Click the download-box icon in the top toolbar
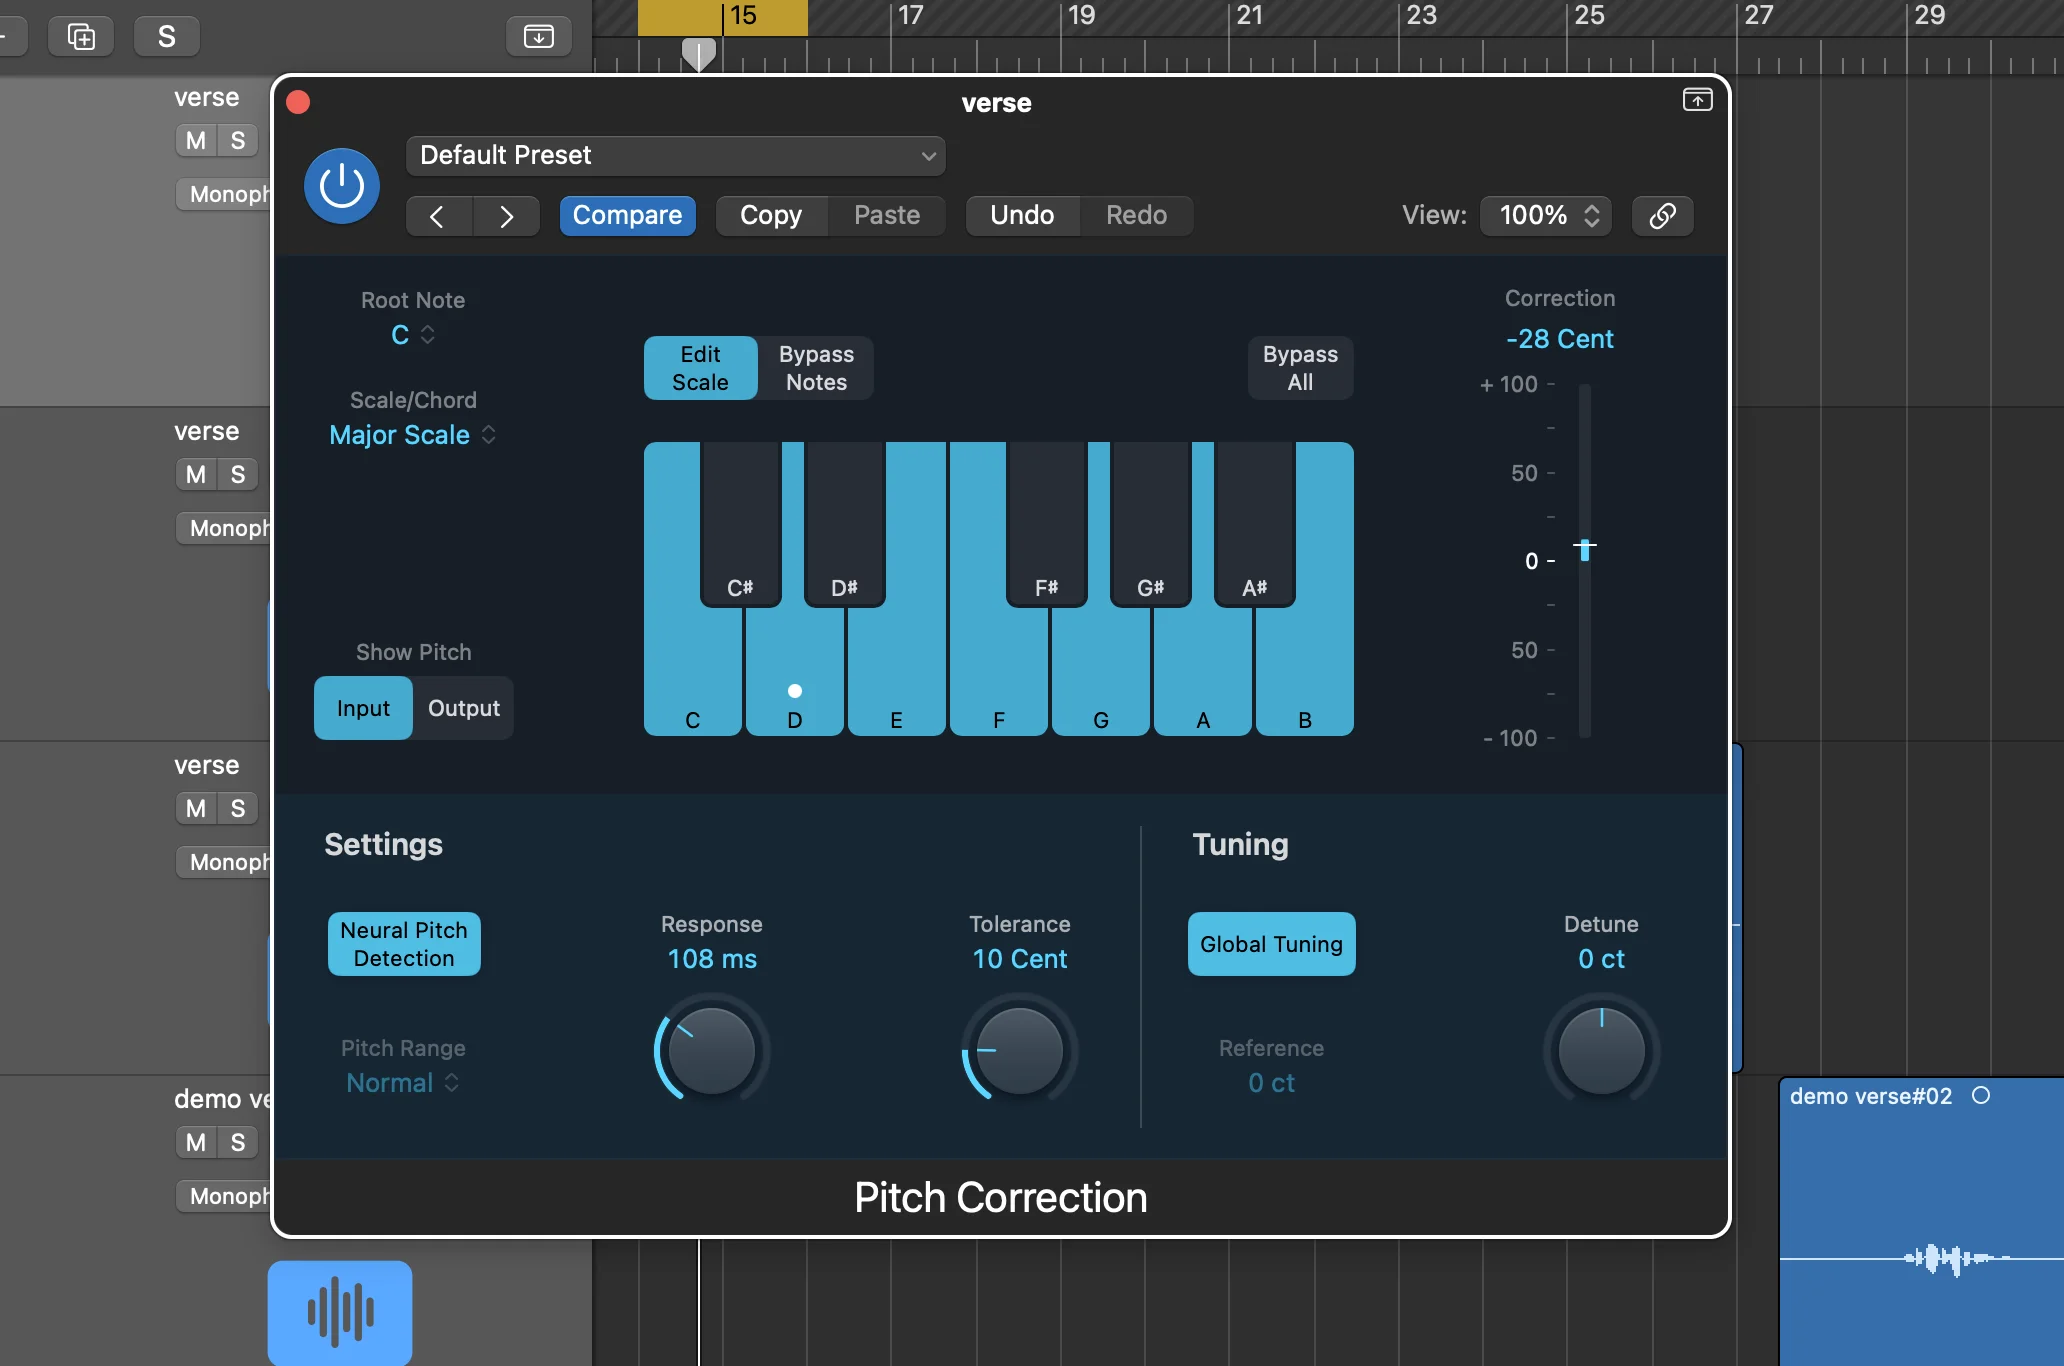 click(x=538, y=36)
